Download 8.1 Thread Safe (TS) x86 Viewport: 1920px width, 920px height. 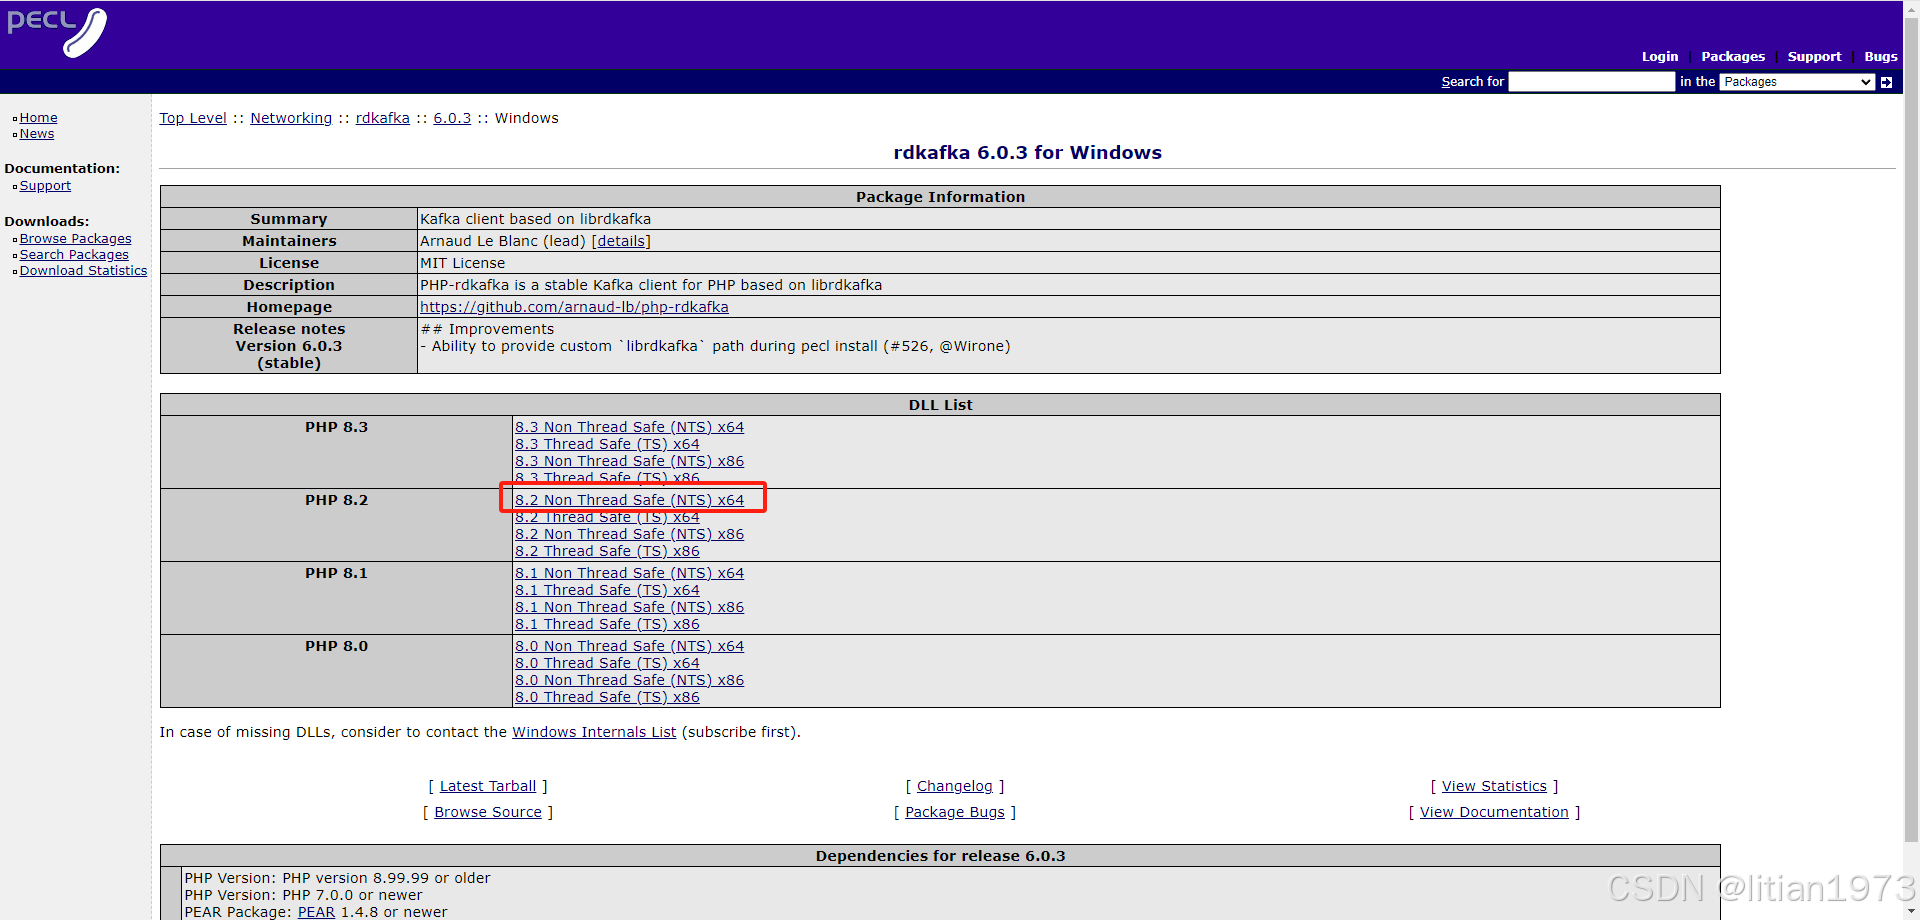(x=607, y=624)
